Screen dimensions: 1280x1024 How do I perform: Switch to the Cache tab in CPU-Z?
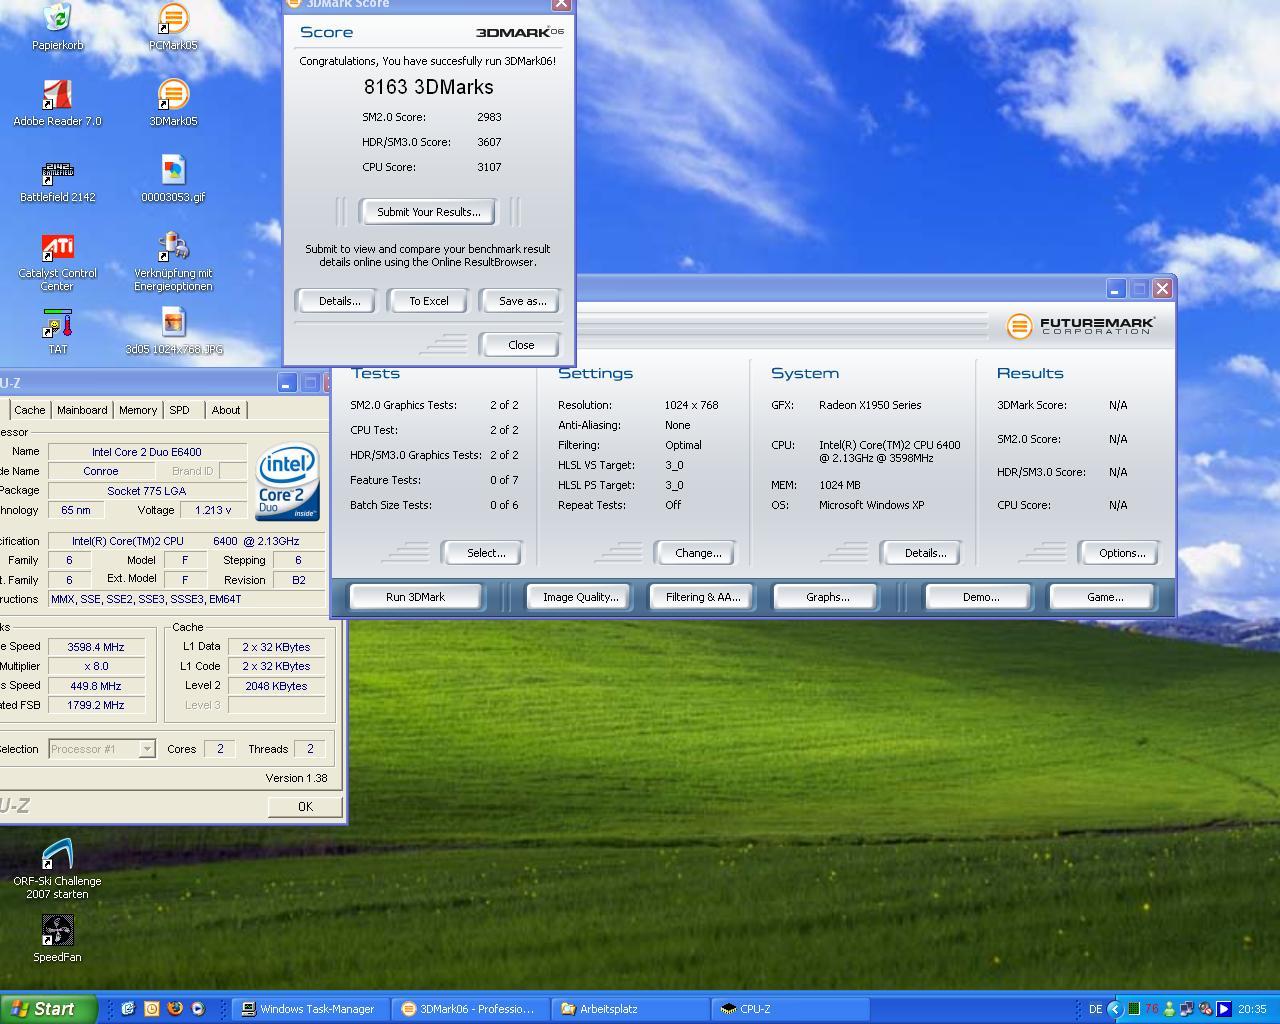tap(29, 410)
